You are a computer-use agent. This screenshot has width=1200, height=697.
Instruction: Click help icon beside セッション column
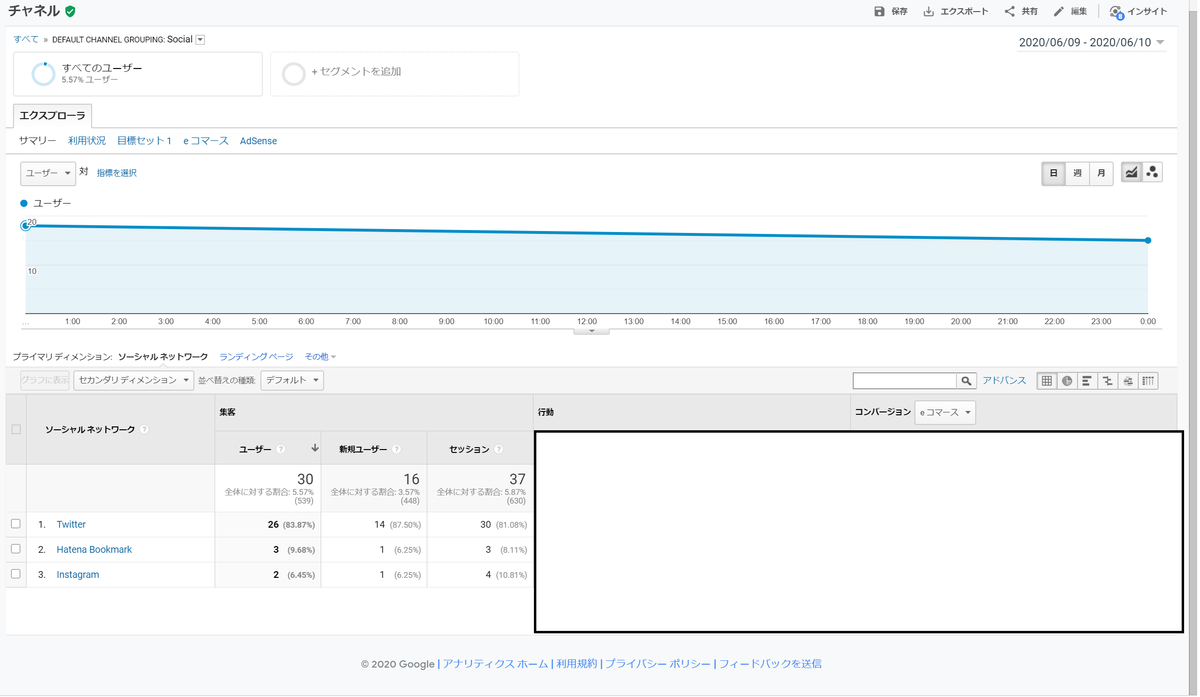click(x=498, y=450)
